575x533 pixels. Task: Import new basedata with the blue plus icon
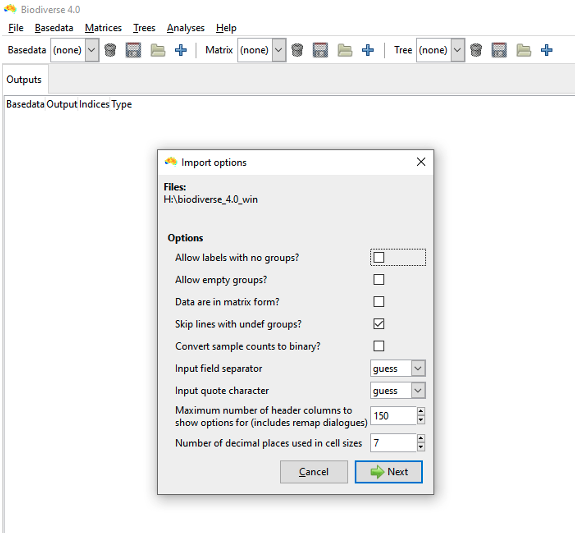181,50
